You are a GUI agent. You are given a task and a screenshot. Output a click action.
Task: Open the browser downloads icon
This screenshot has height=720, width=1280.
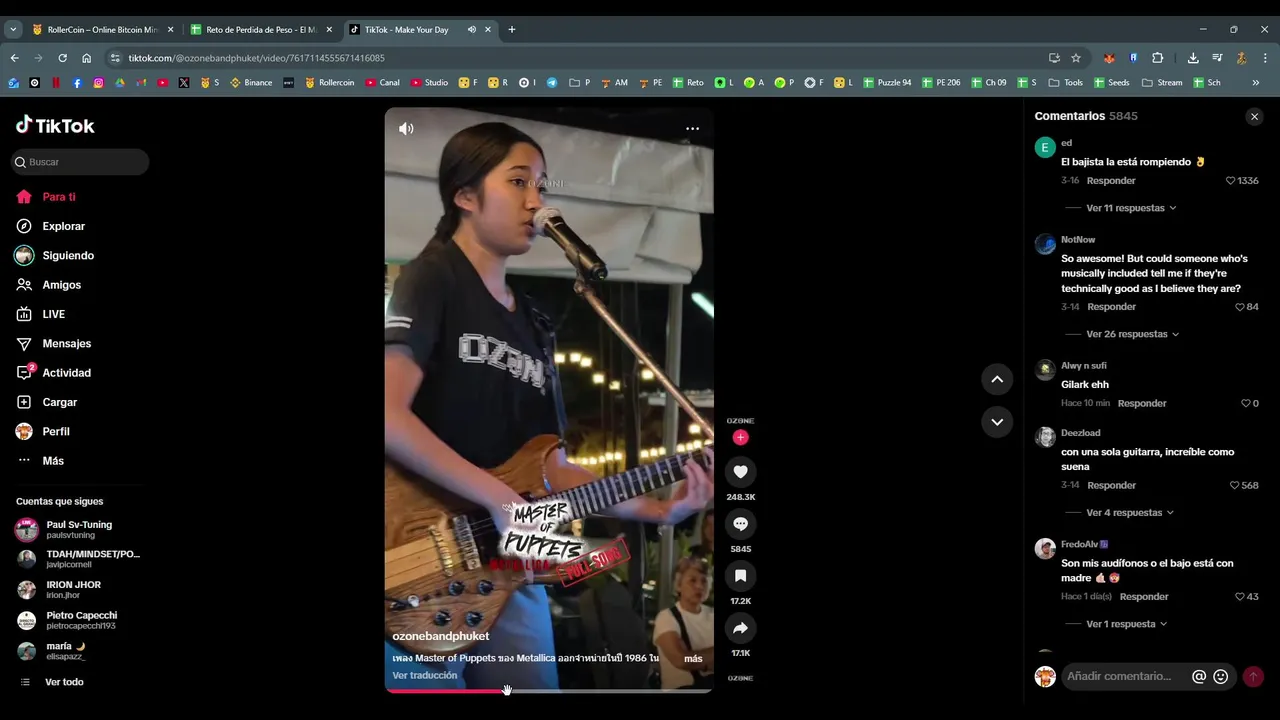point(1193,58)
